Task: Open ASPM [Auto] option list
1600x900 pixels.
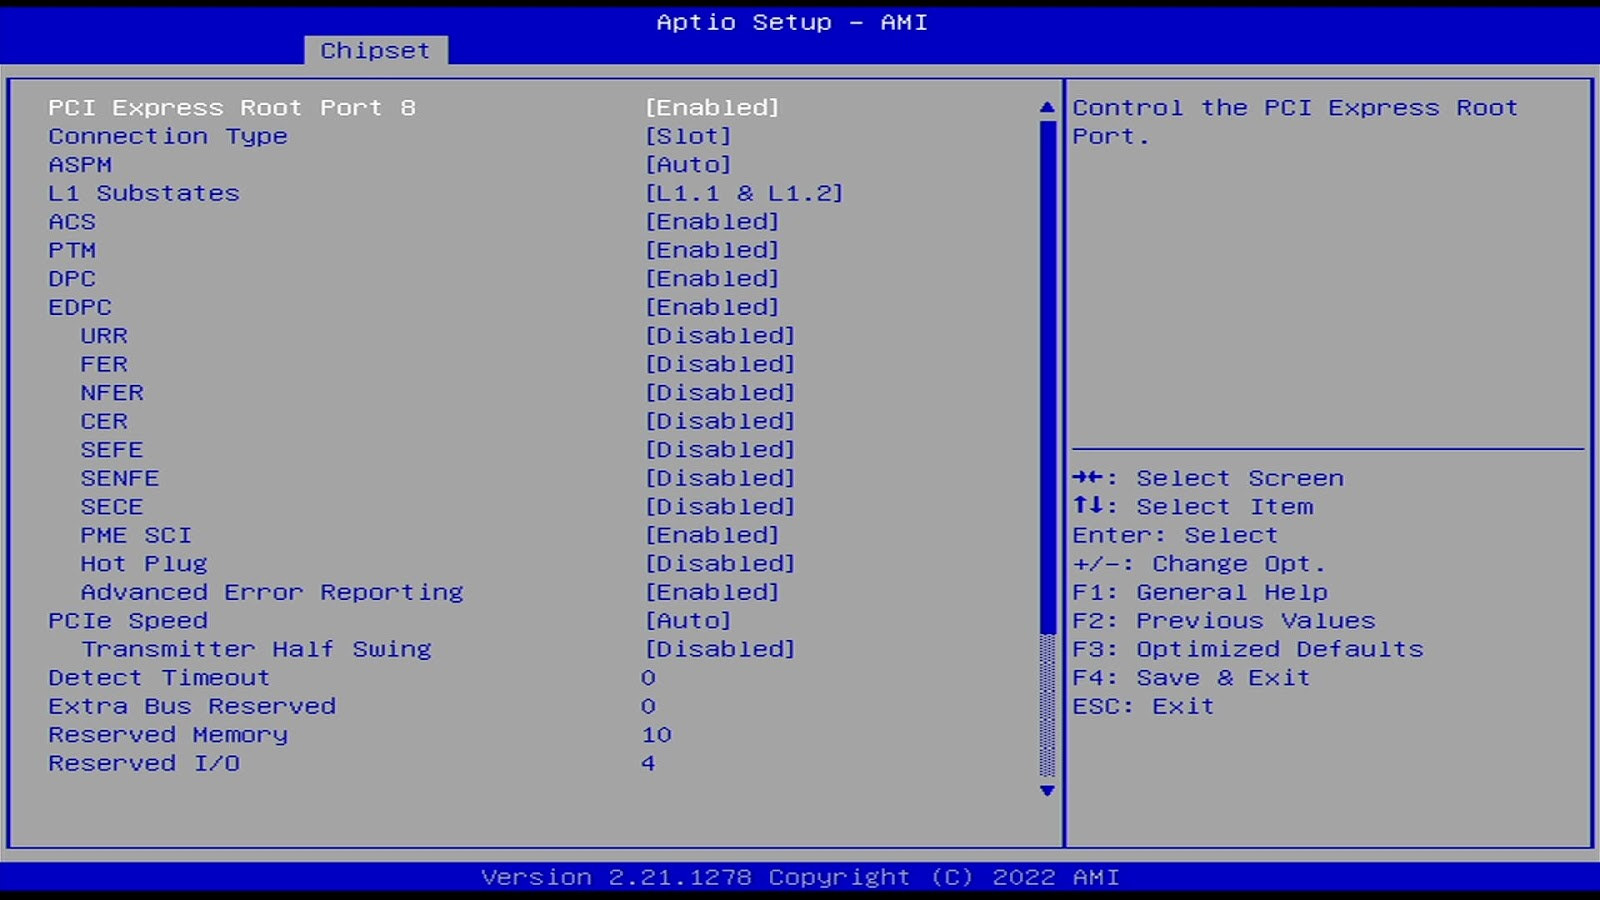Action: 688,164
